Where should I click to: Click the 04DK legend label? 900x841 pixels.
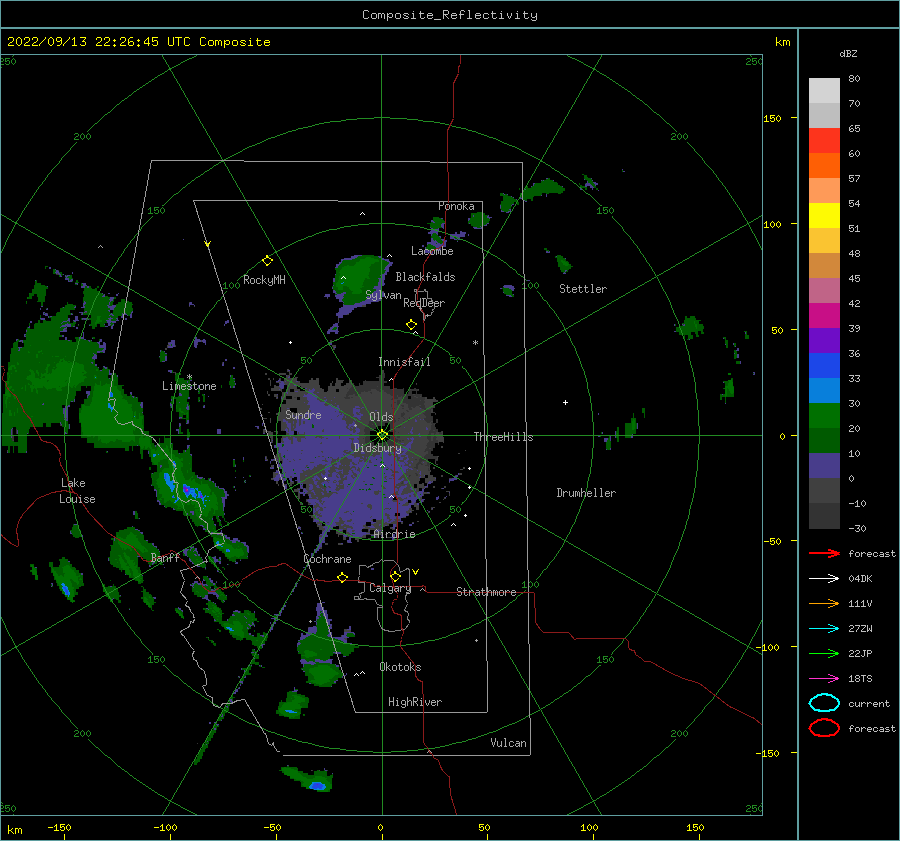[860, 578]
